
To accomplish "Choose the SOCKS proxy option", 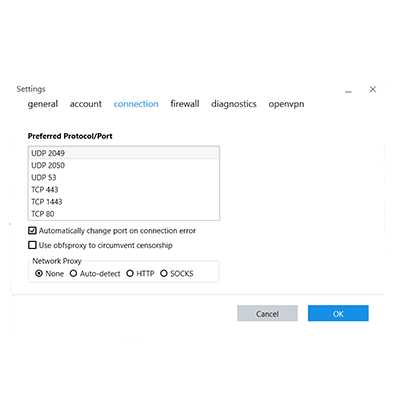I will pos(164,274).
